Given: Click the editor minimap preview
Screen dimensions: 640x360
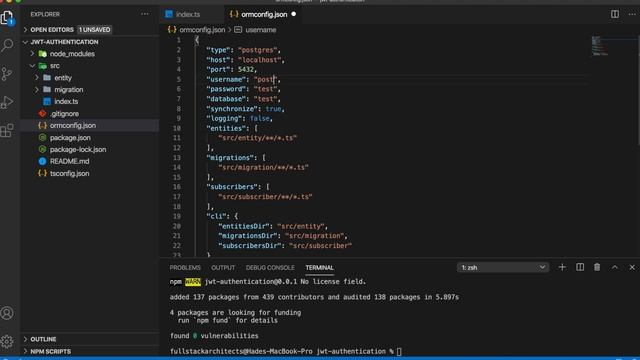Looking at the screenshot, I should (x=599, y=46).
